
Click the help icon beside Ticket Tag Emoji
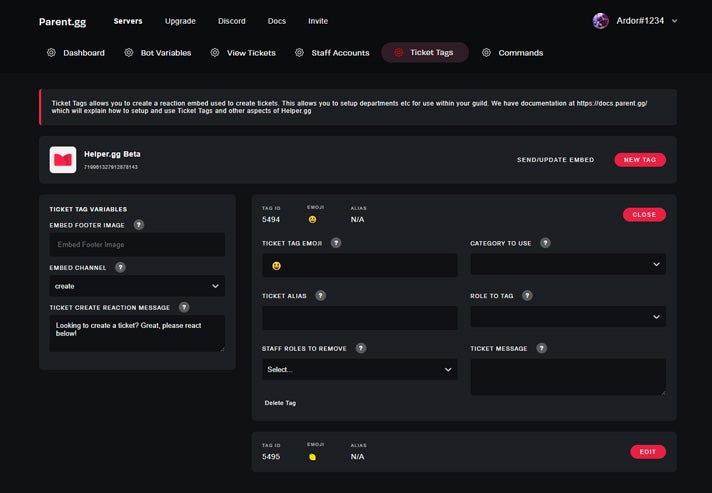[336, 243]
